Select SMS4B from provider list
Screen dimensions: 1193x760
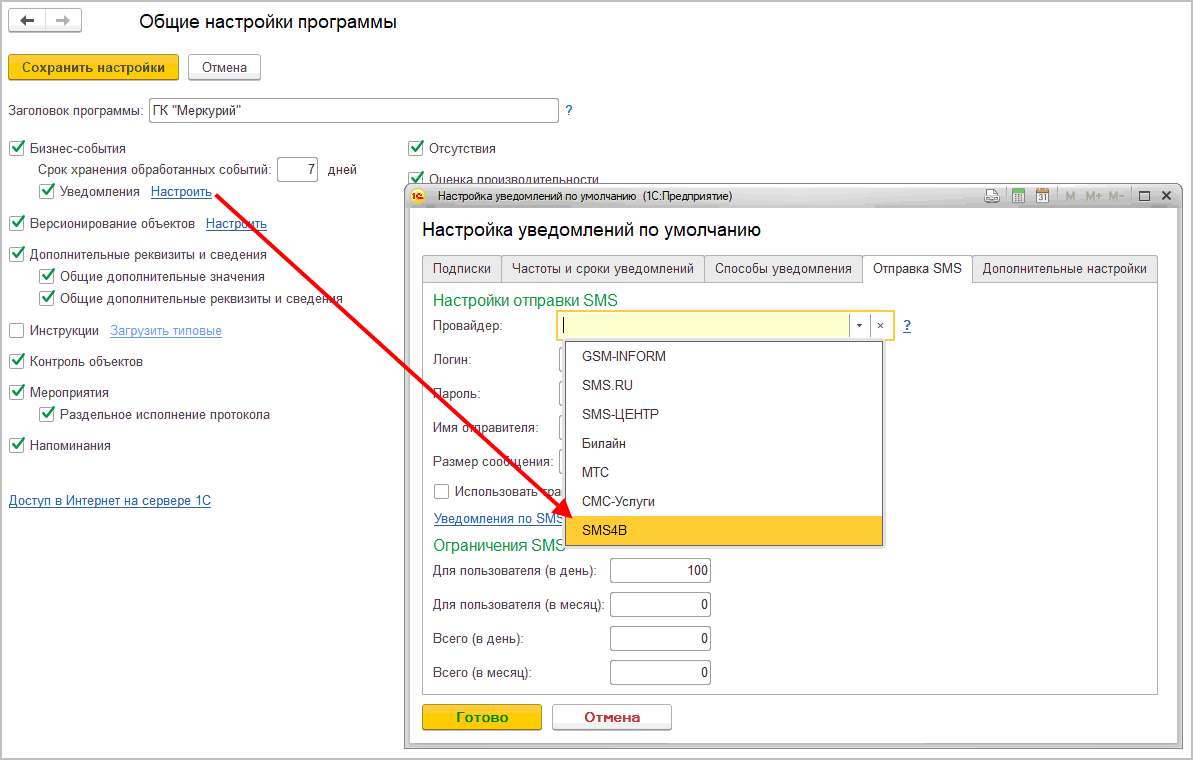tap(724, 530)
